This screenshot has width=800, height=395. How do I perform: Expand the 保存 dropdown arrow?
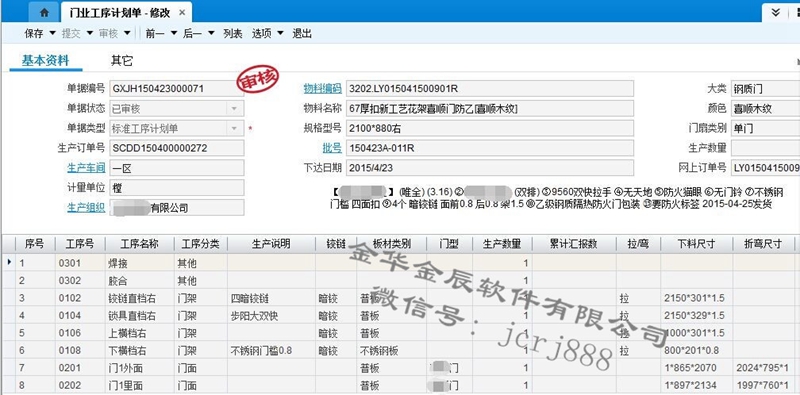[x=53, y=34]
